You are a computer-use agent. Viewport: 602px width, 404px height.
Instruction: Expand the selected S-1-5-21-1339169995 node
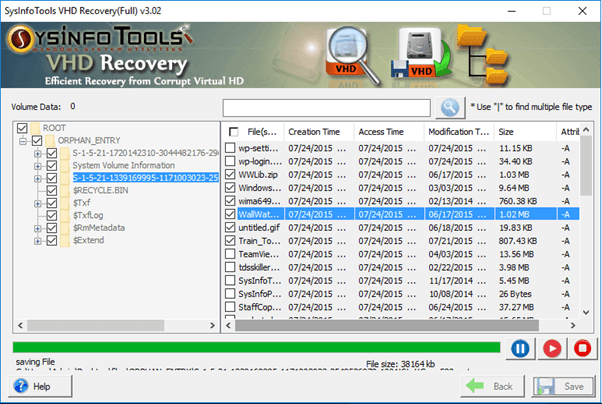[x=38, y=179]
